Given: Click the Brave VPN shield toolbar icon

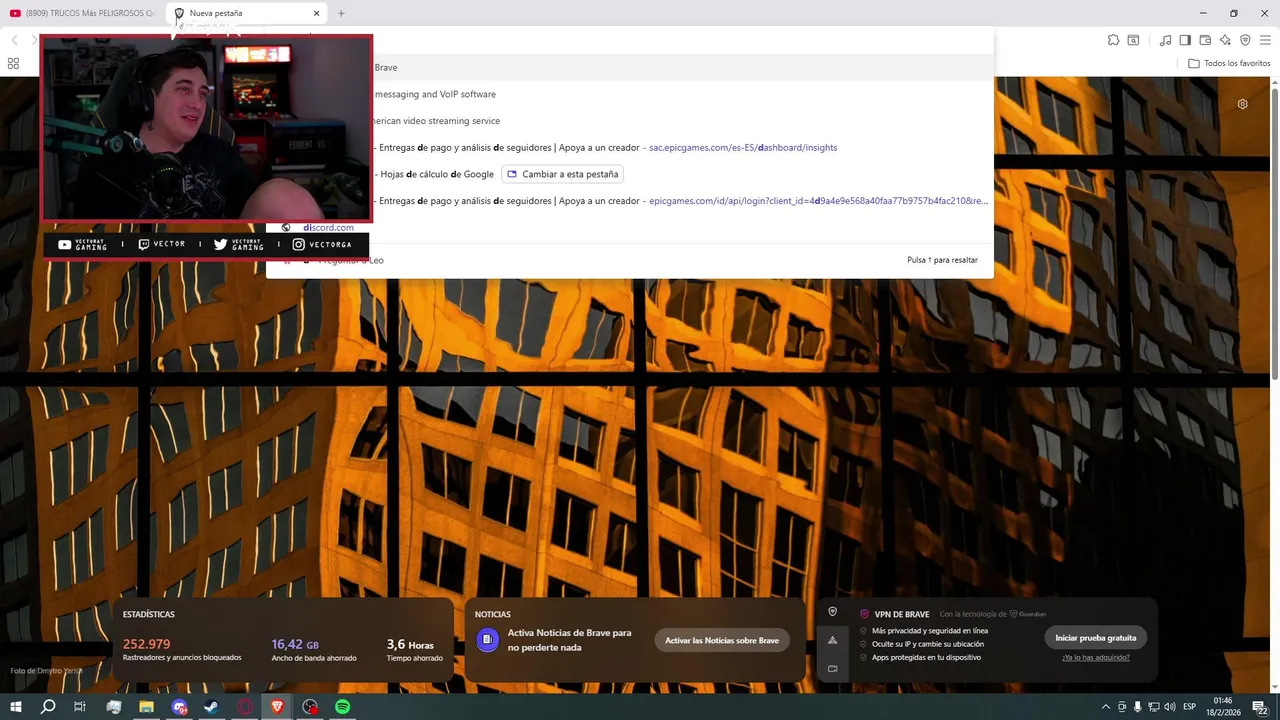Looking at the screenshot, I should click(x=1245, y=40).
